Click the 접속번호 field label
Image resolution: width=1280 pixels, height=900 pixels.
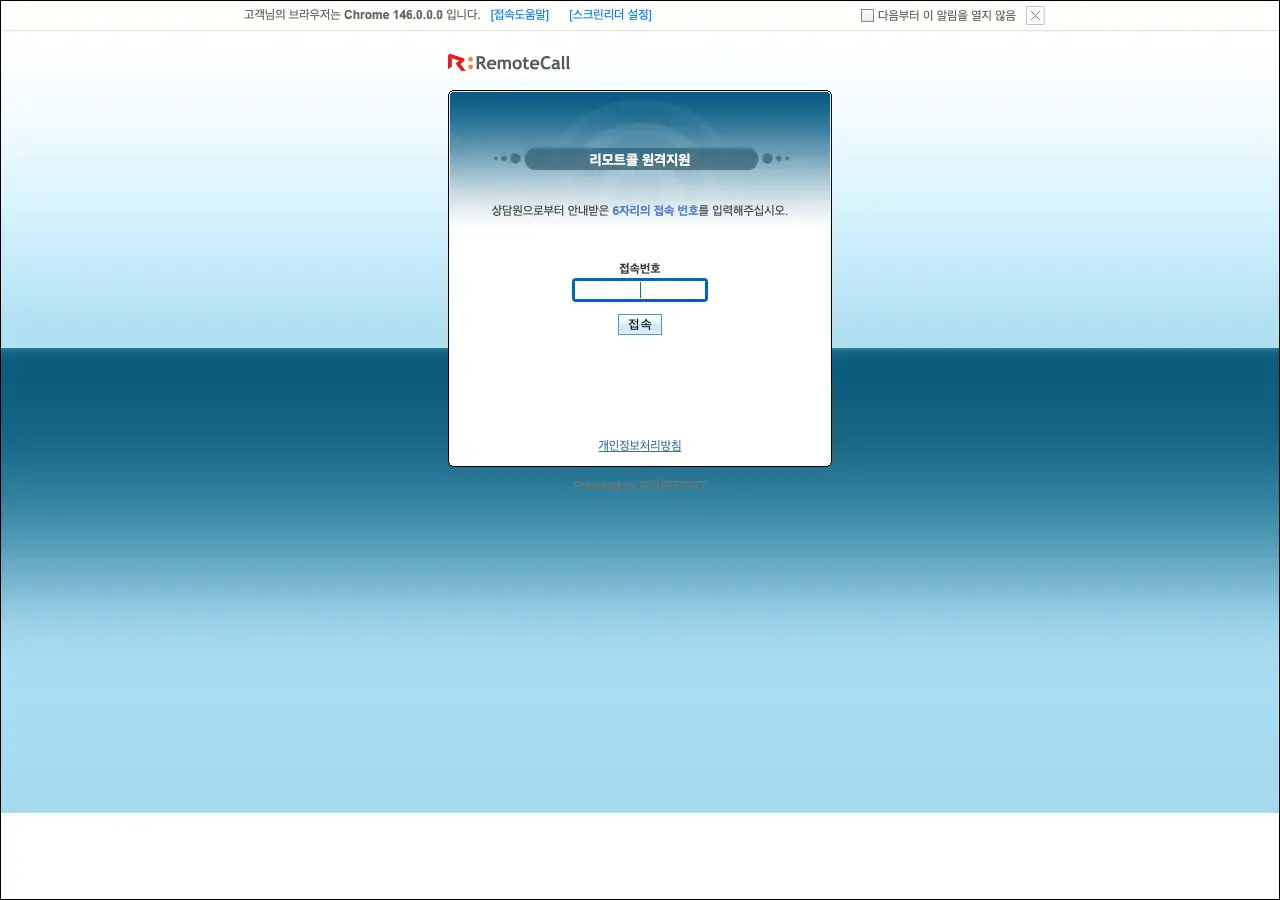pos(640,268)
